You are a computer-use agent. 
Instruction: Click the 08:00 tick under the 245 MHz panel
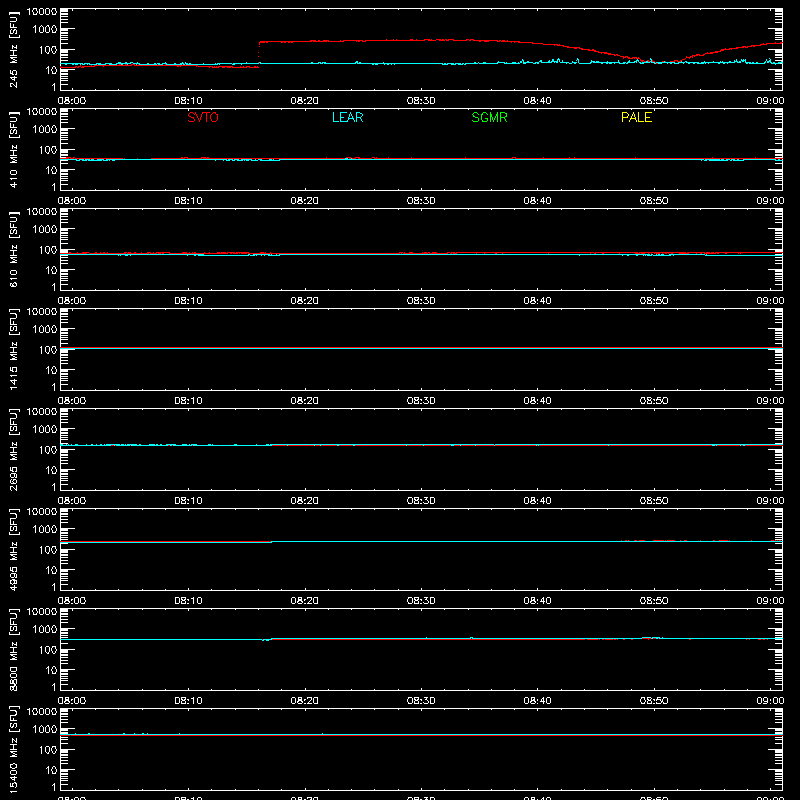72,101
